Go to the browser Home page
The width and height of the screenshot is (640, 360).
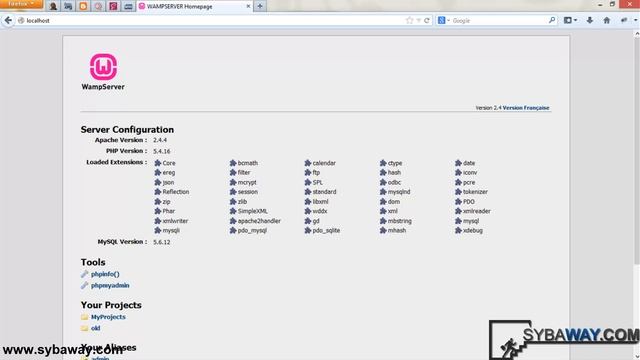pyautogui.click(x=607, y=20)
